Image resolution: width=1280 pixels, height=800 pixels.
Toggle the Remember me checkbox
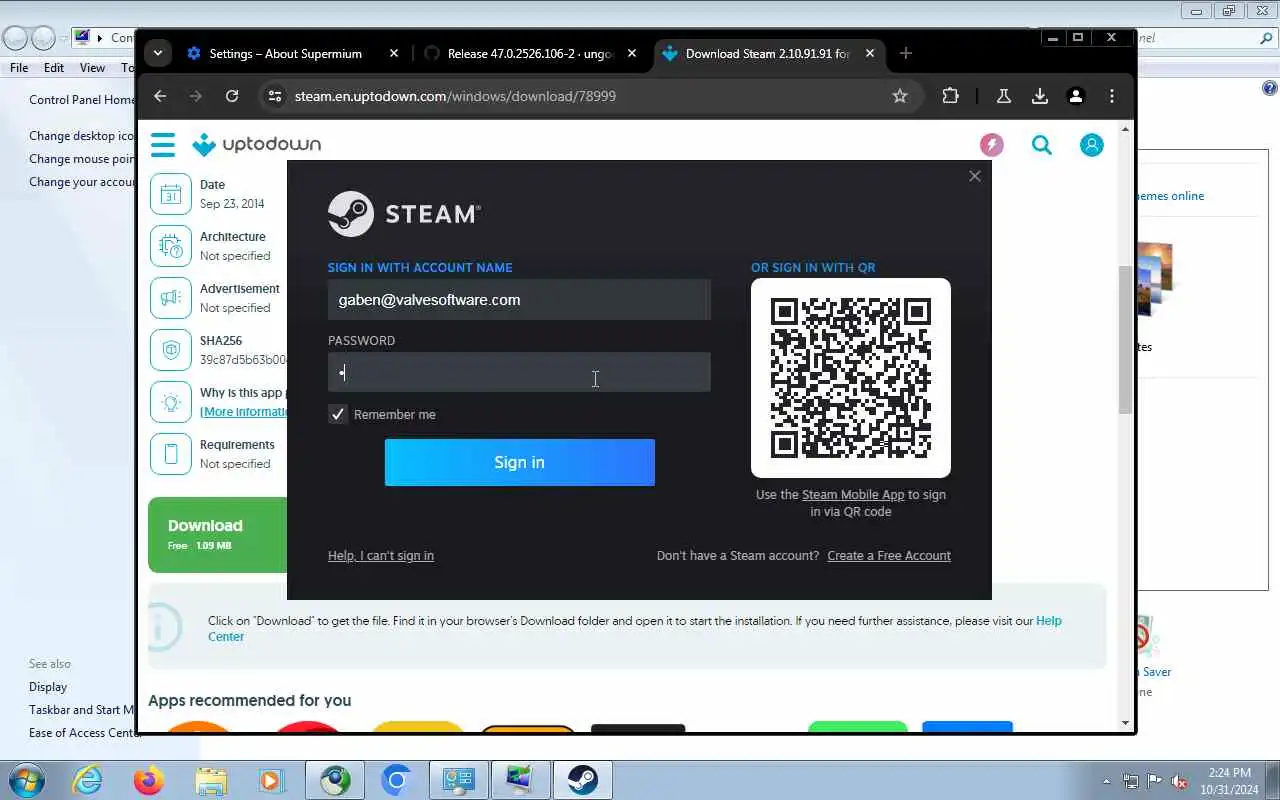pyautogui.click(x=338, y=414)
